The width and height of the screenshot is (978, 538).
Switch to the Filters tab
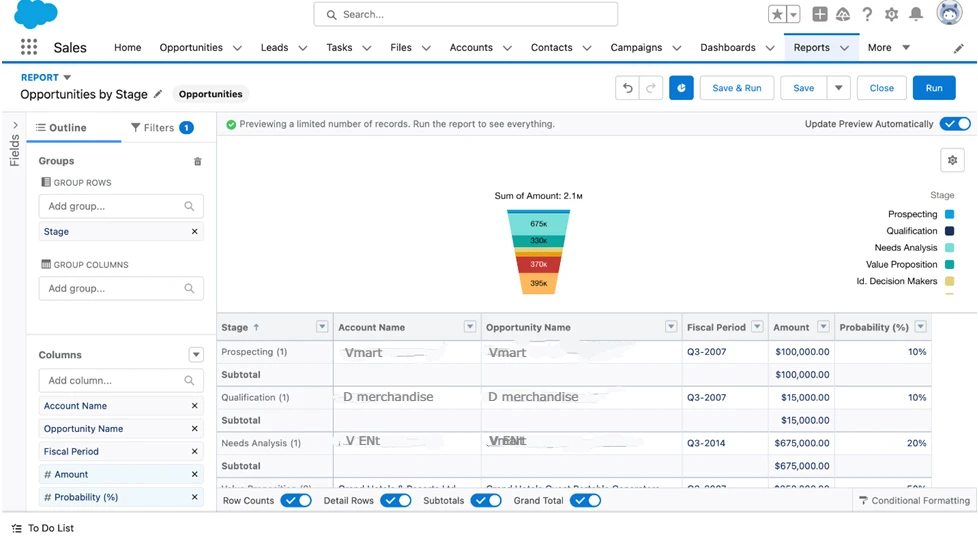[162, 128]
